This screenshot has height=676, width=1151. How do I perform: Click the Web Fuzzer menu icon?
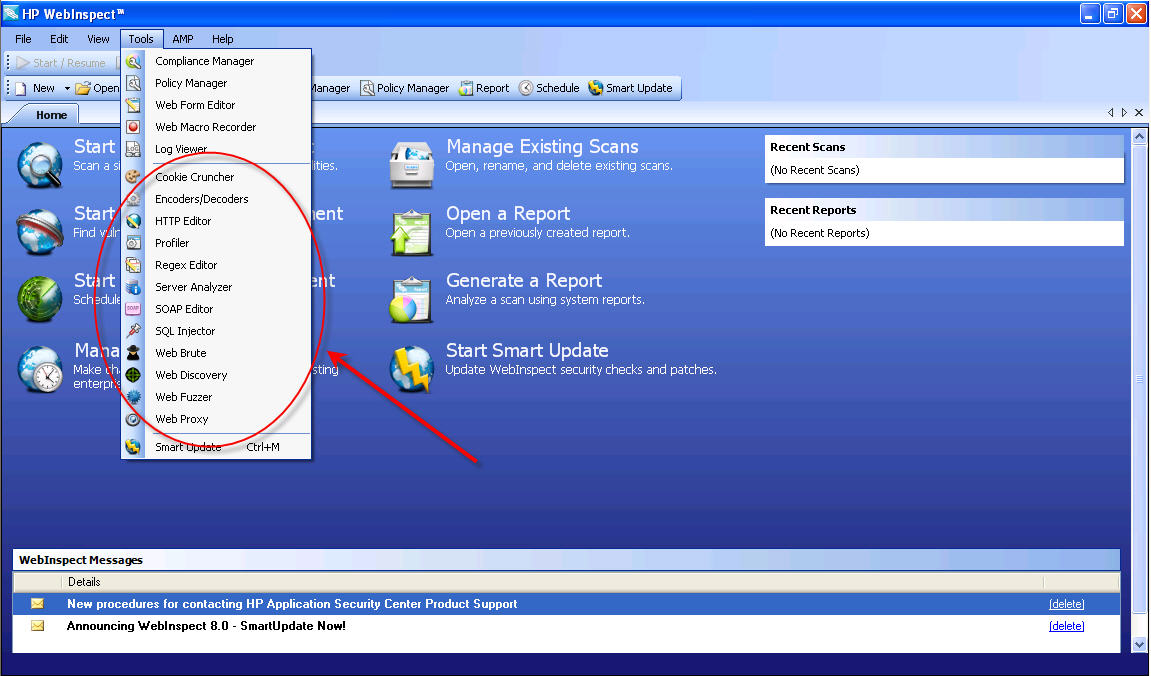tap(133, 397)
